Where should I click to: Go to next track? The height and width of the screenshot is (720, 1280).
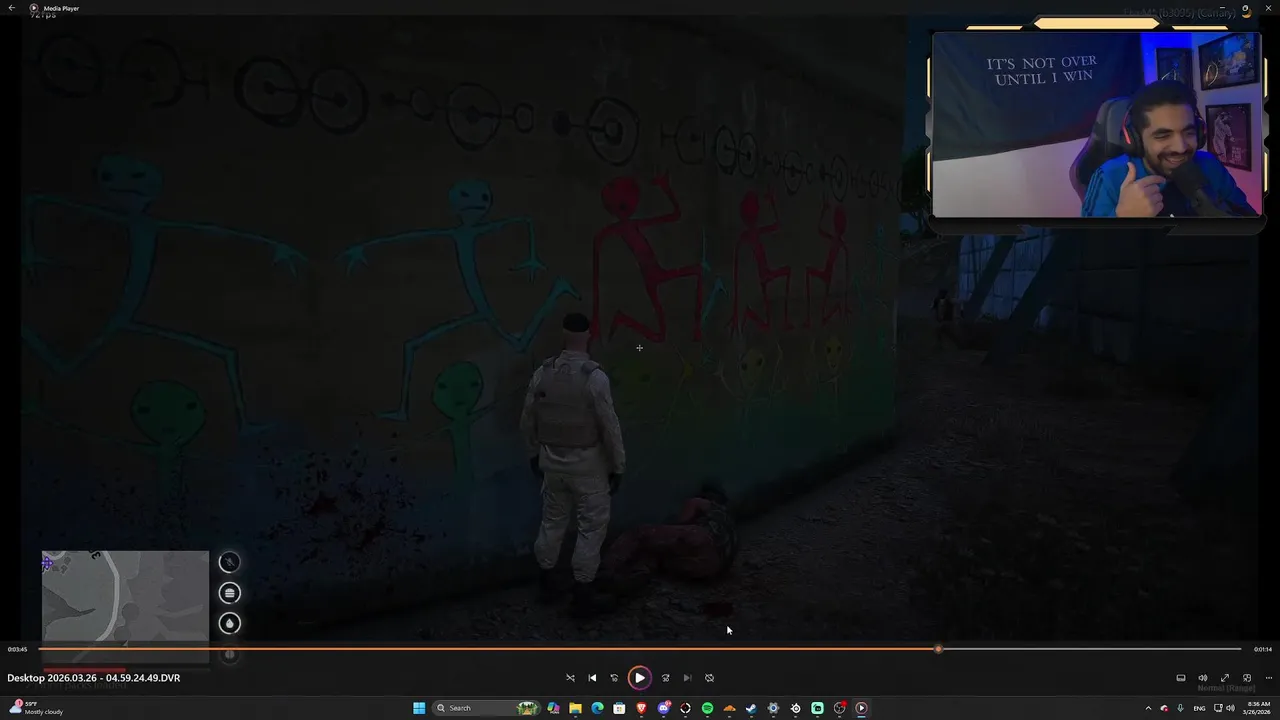tap(687, 678)
